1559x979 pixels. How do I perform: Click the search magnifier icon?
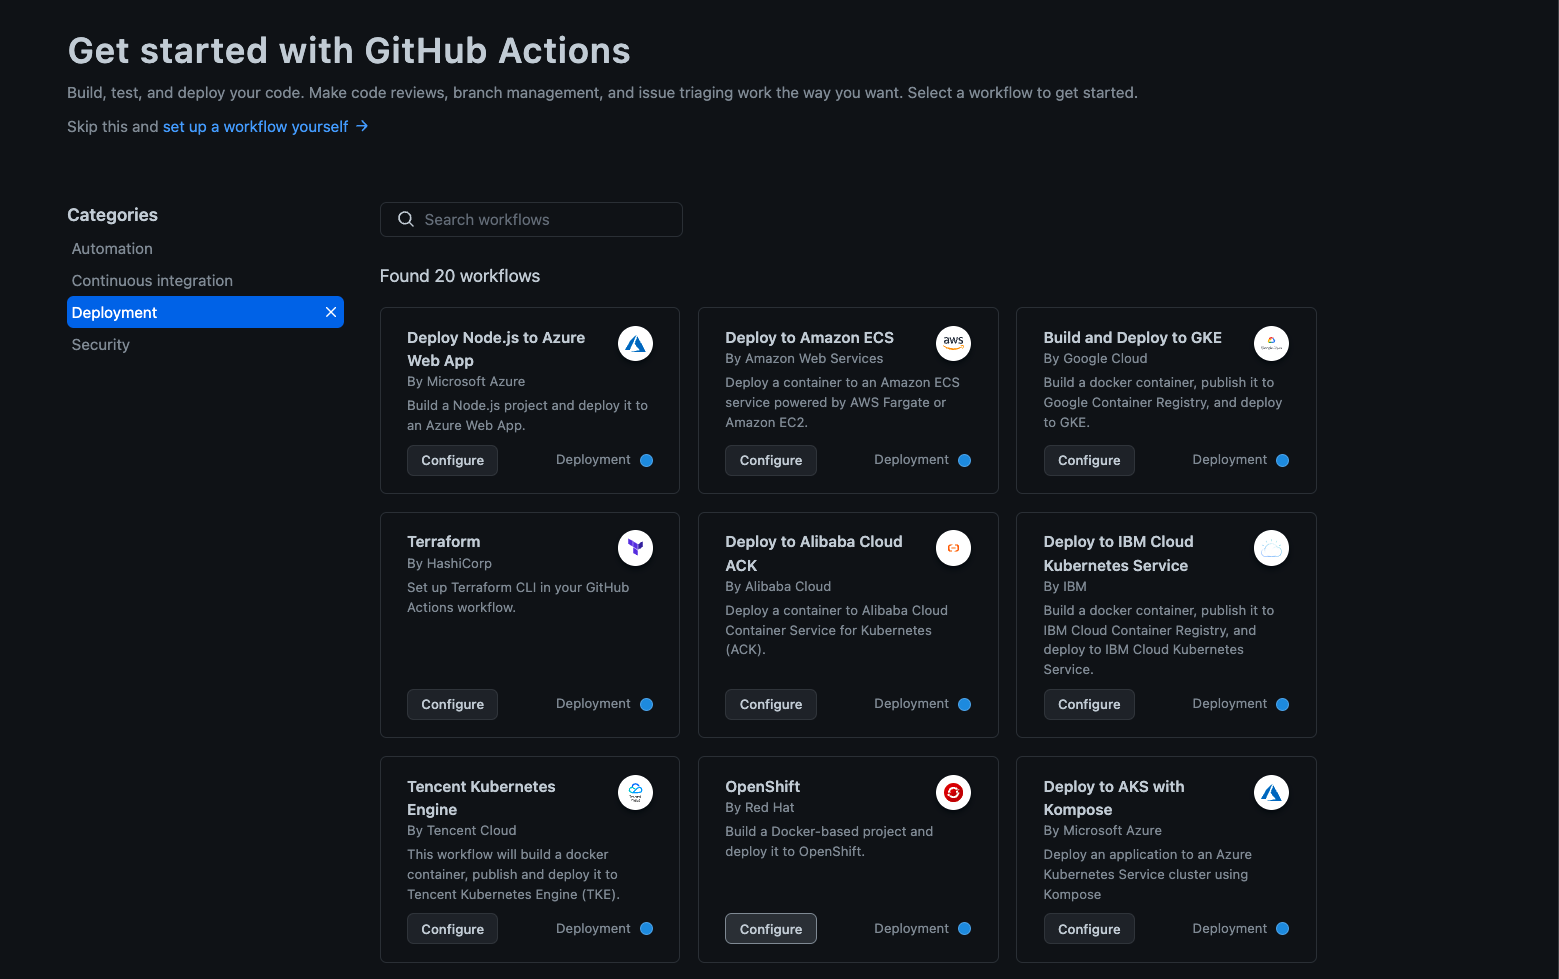(x=406, y=219)
